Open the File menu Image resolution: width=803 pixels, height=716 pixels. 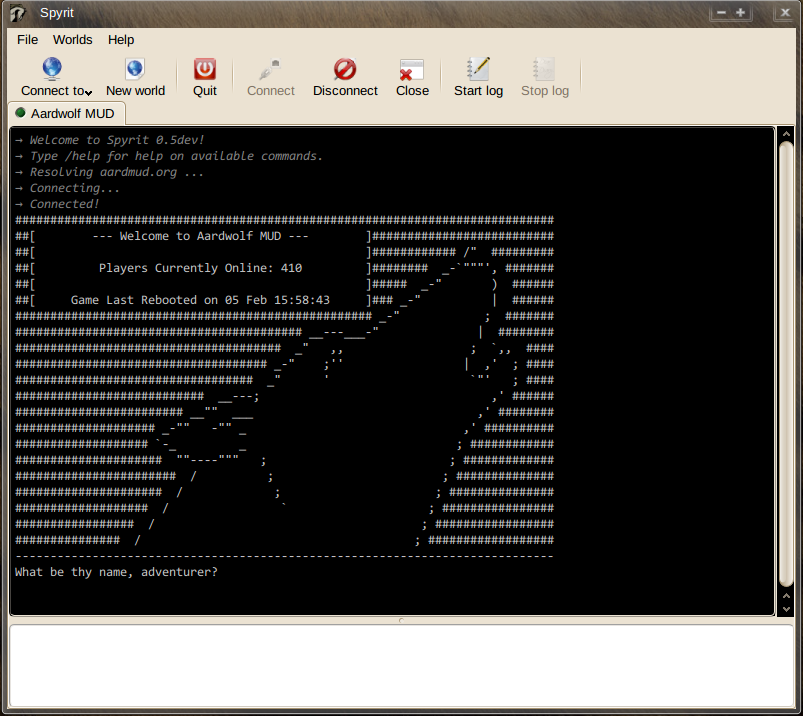click(x=27, y=39)
